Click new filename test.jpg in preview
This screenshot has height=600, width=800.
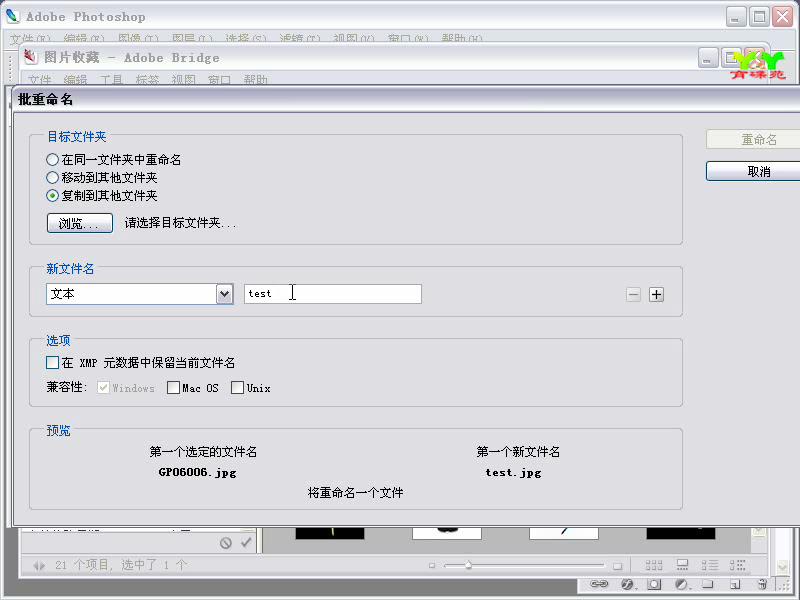click(513, 472)
